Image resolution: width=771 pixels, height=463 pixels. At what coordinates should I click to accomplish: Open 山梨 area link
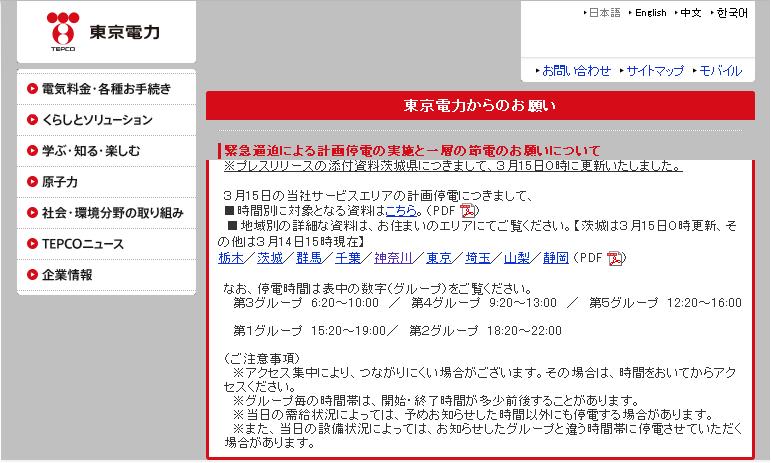pos(517,258)
